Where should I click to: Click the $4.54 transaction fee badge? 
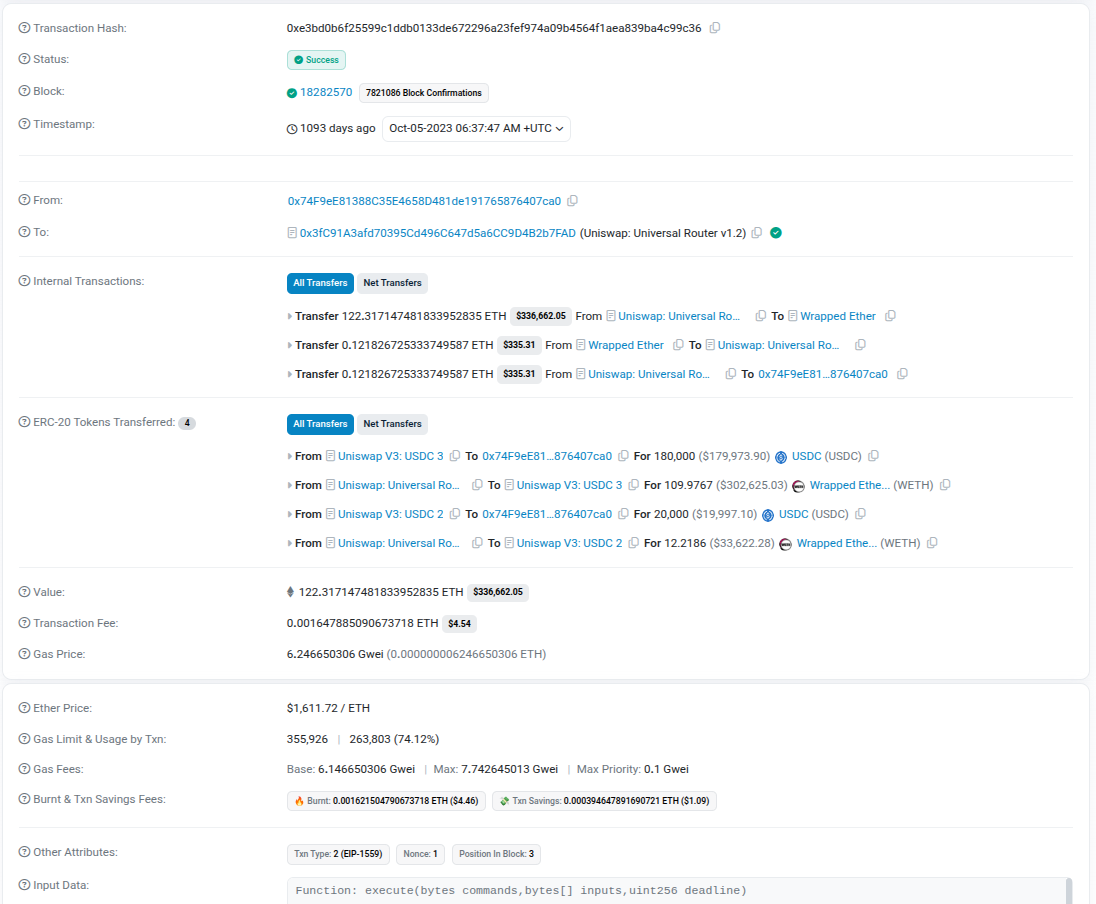pos(459,624)
